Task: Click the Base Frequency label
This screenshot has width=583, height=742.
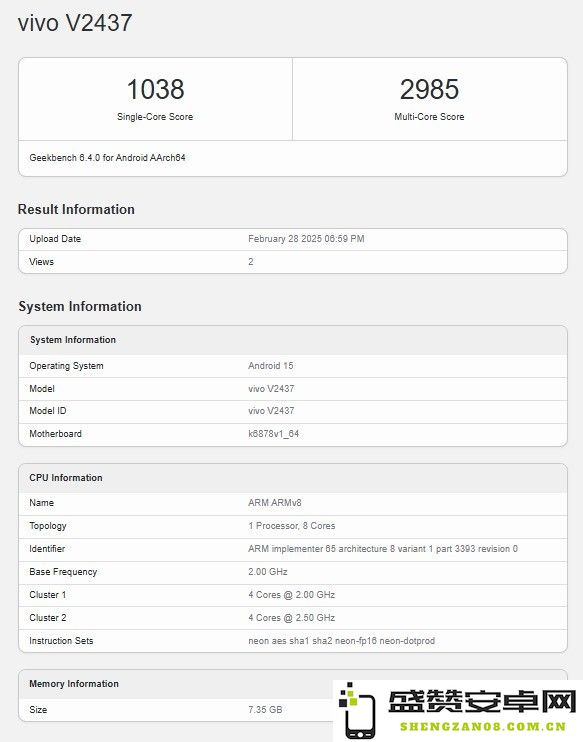Action: (63, 572)
